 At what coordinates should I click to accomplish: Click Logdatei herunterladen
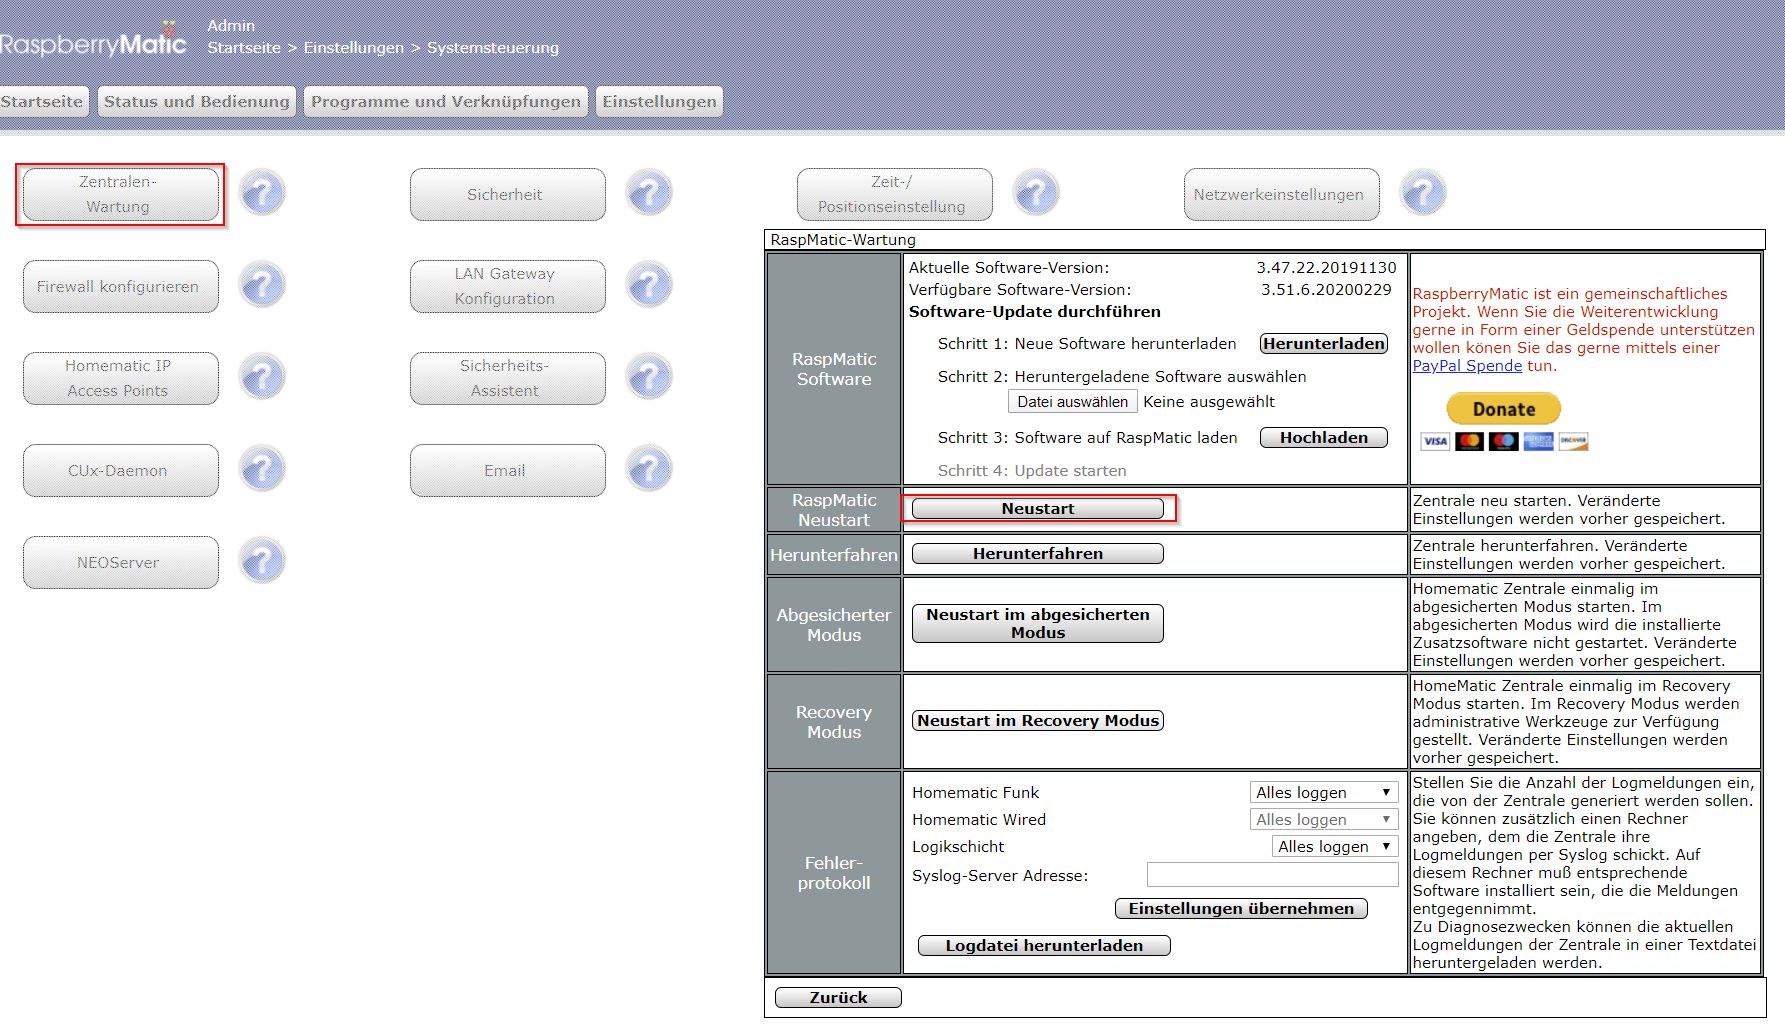pyautogui.click(x=1044, y=945)
